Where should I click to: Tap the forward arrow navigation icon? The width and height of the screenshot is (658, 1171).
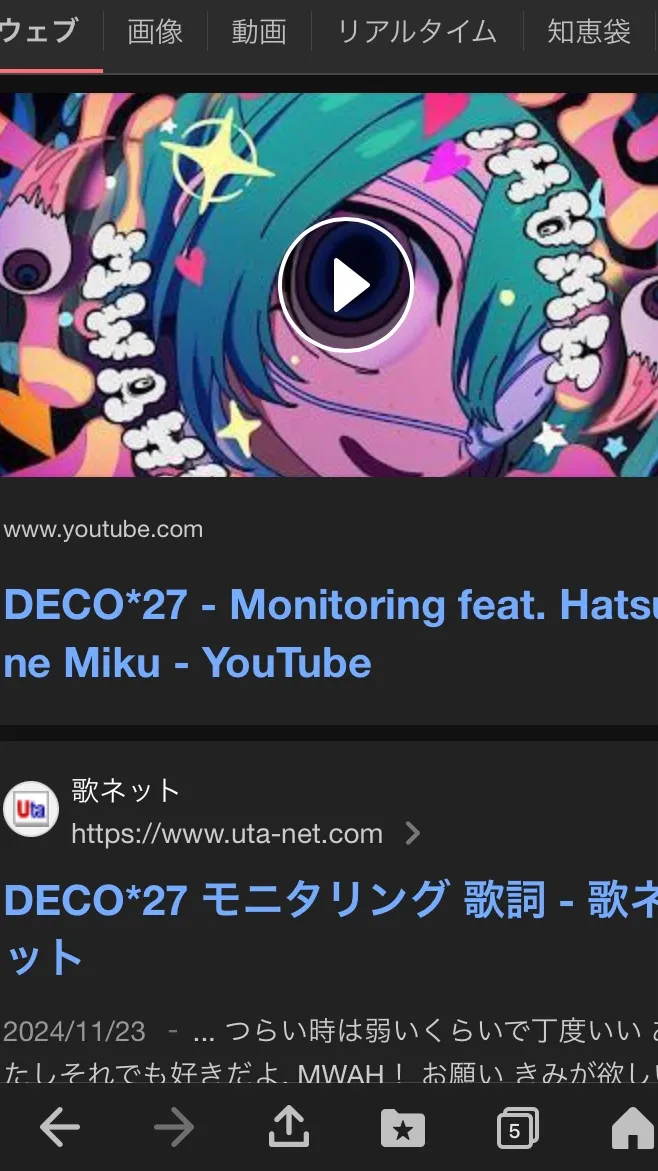point(174,1127)
